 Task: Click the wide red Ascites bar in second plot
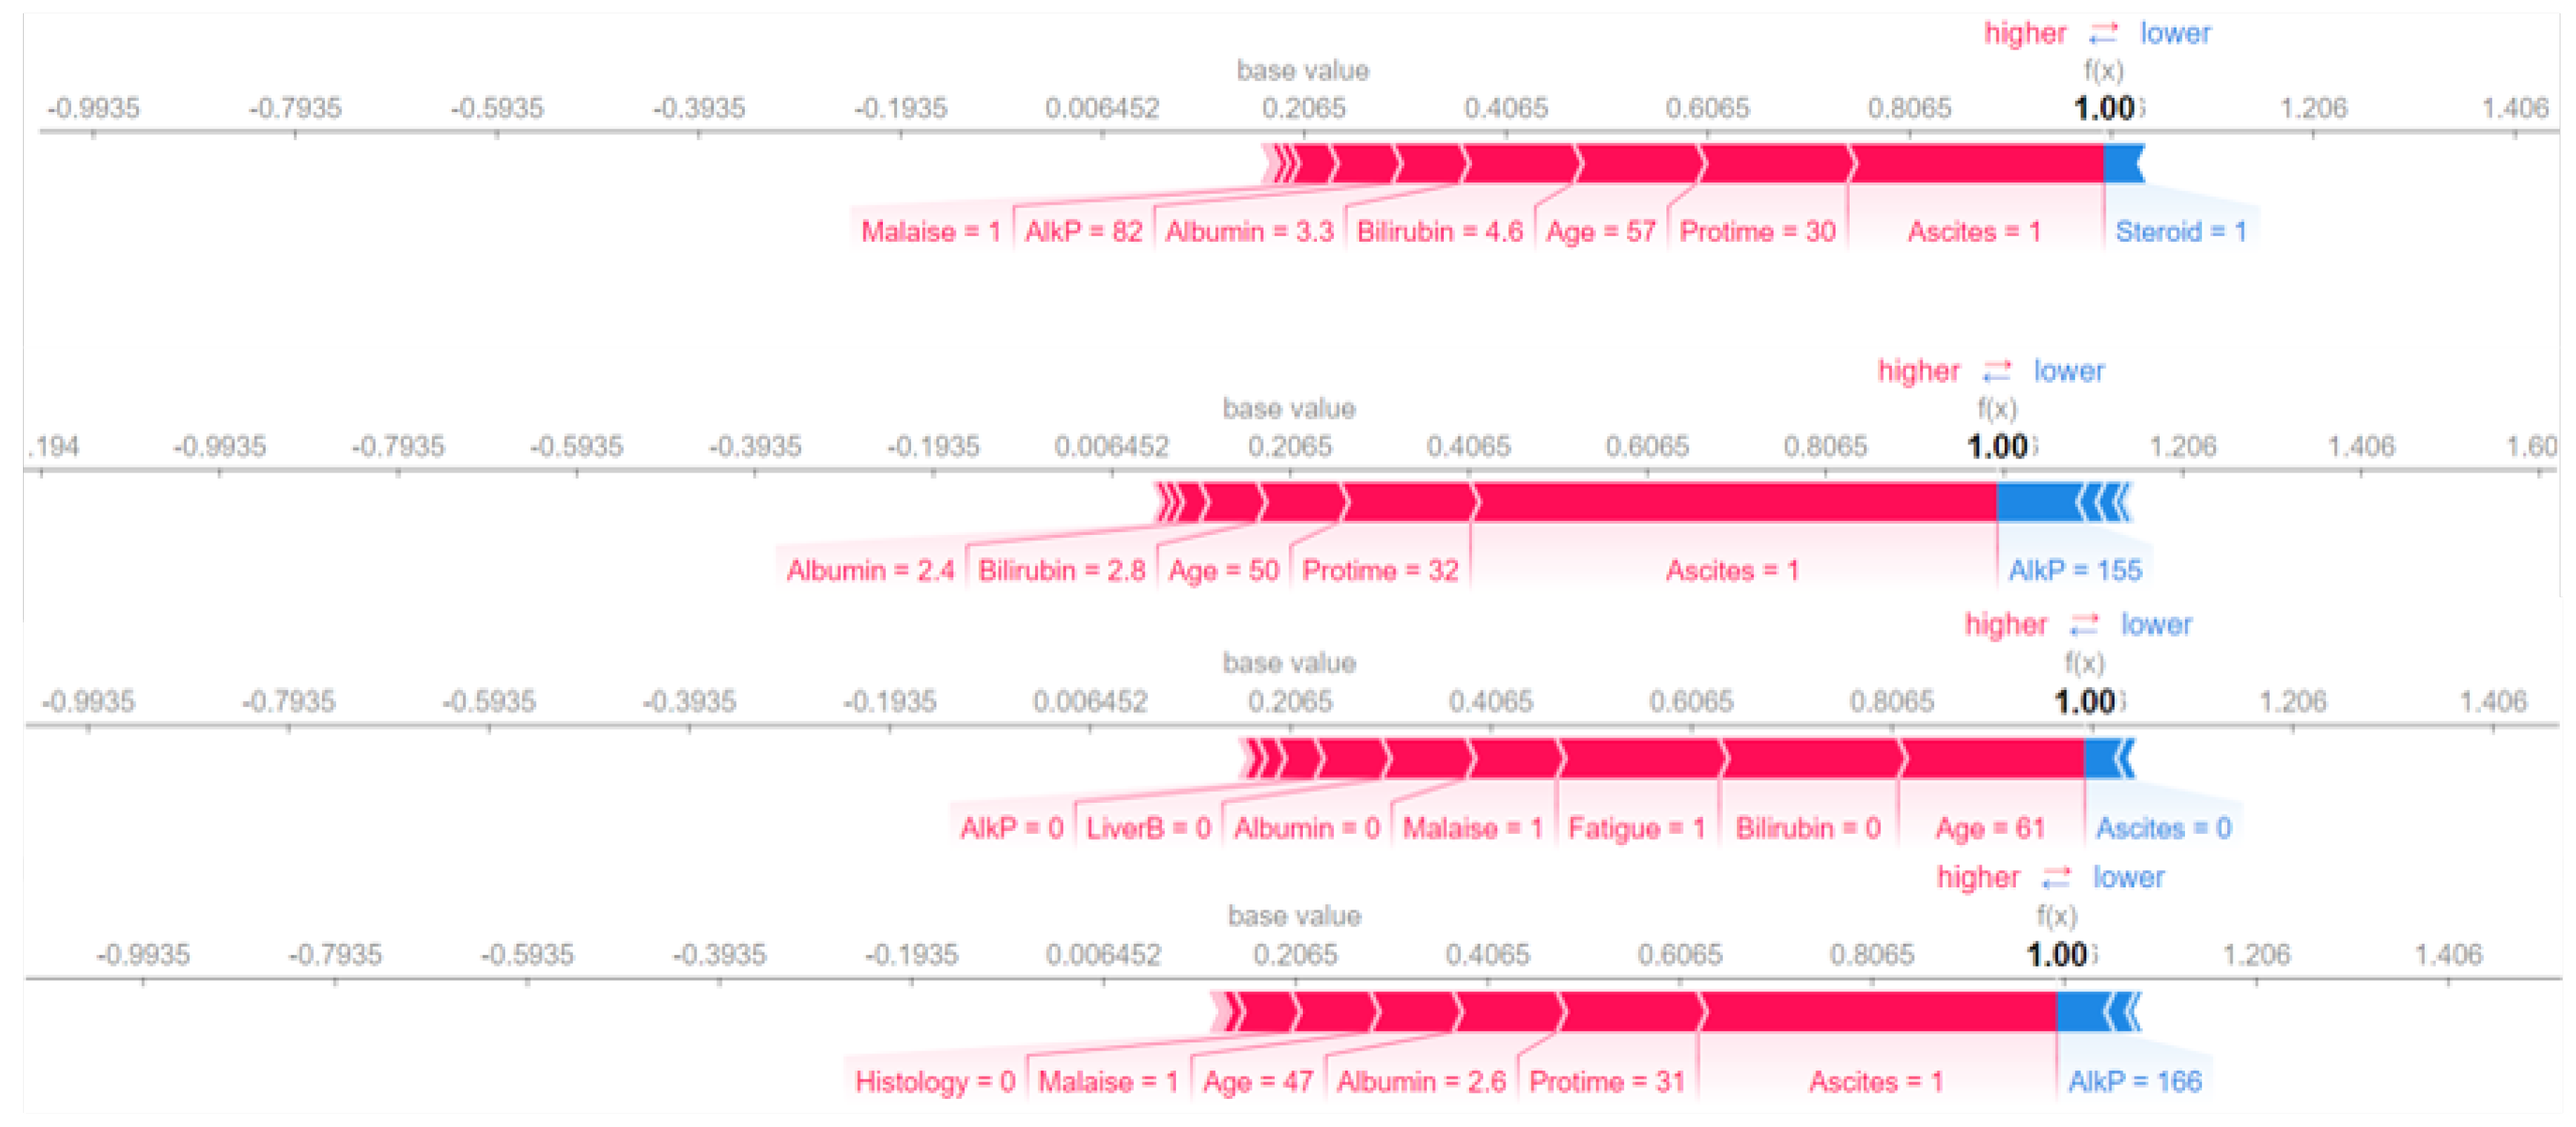1735,503
